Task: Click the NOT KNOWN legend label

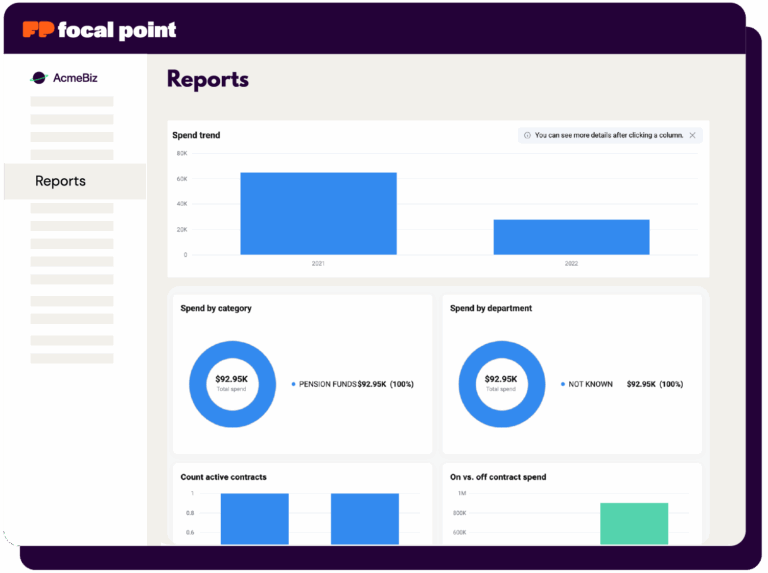Action: [590, 384]
